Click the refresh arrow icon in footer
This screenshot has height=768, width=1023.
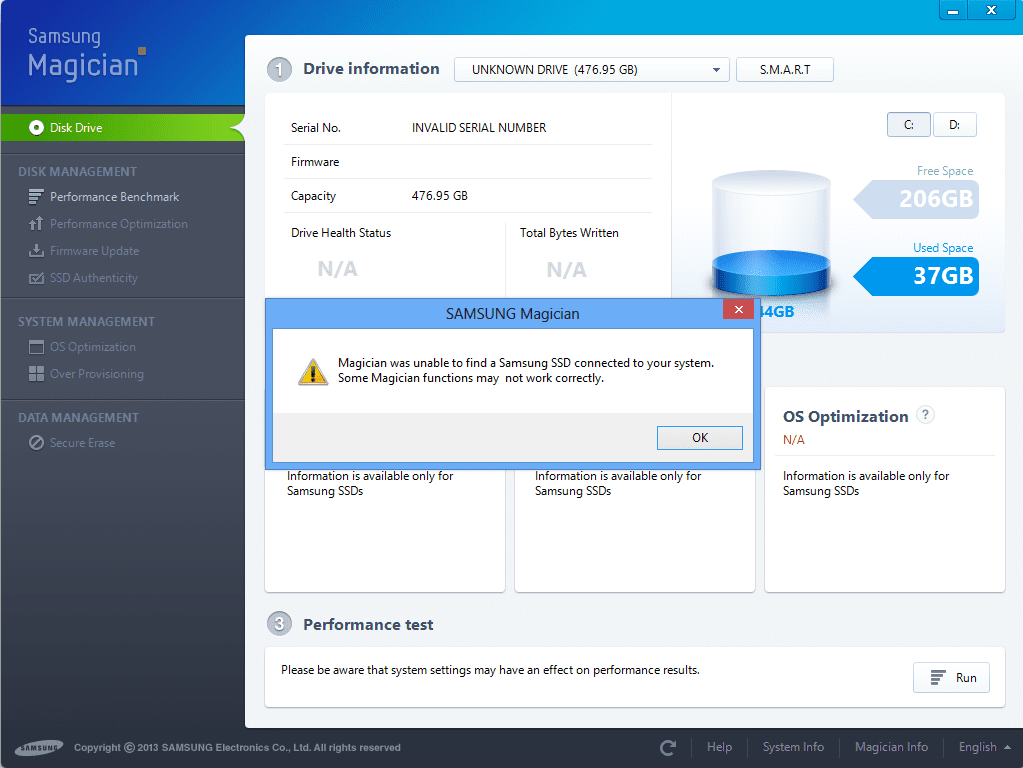(x=667, y=748)
